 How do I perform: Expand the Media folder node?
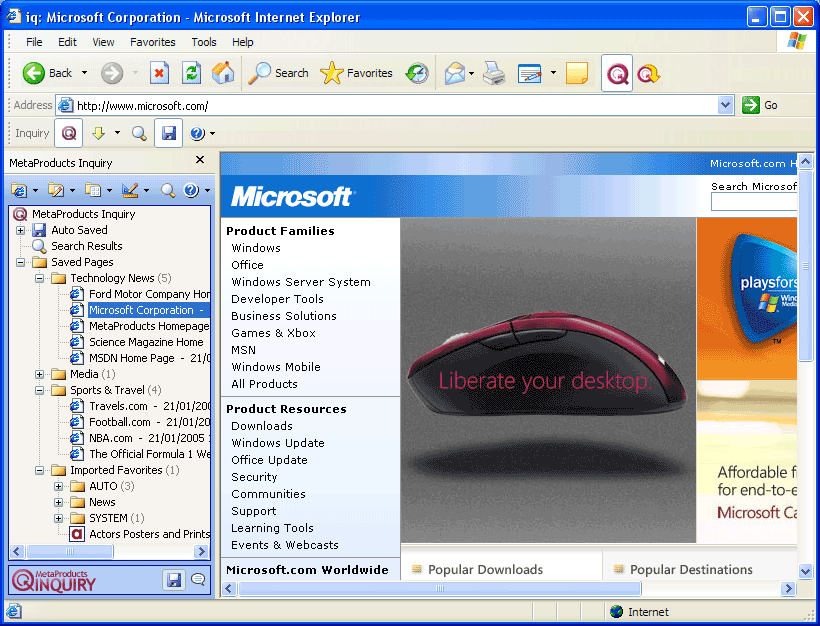40,374
